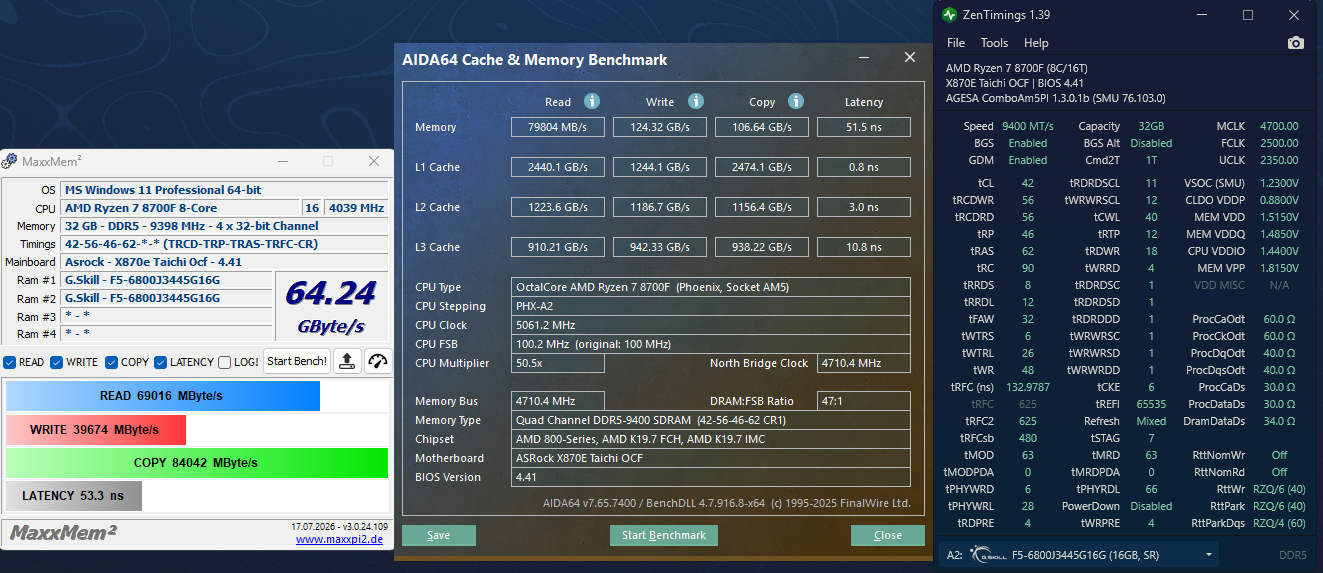This screenshot has width=1323, height=573.
Task: Click the Memory Type Quad Channel DDR5-9400 row
Action: click(711, 420)
